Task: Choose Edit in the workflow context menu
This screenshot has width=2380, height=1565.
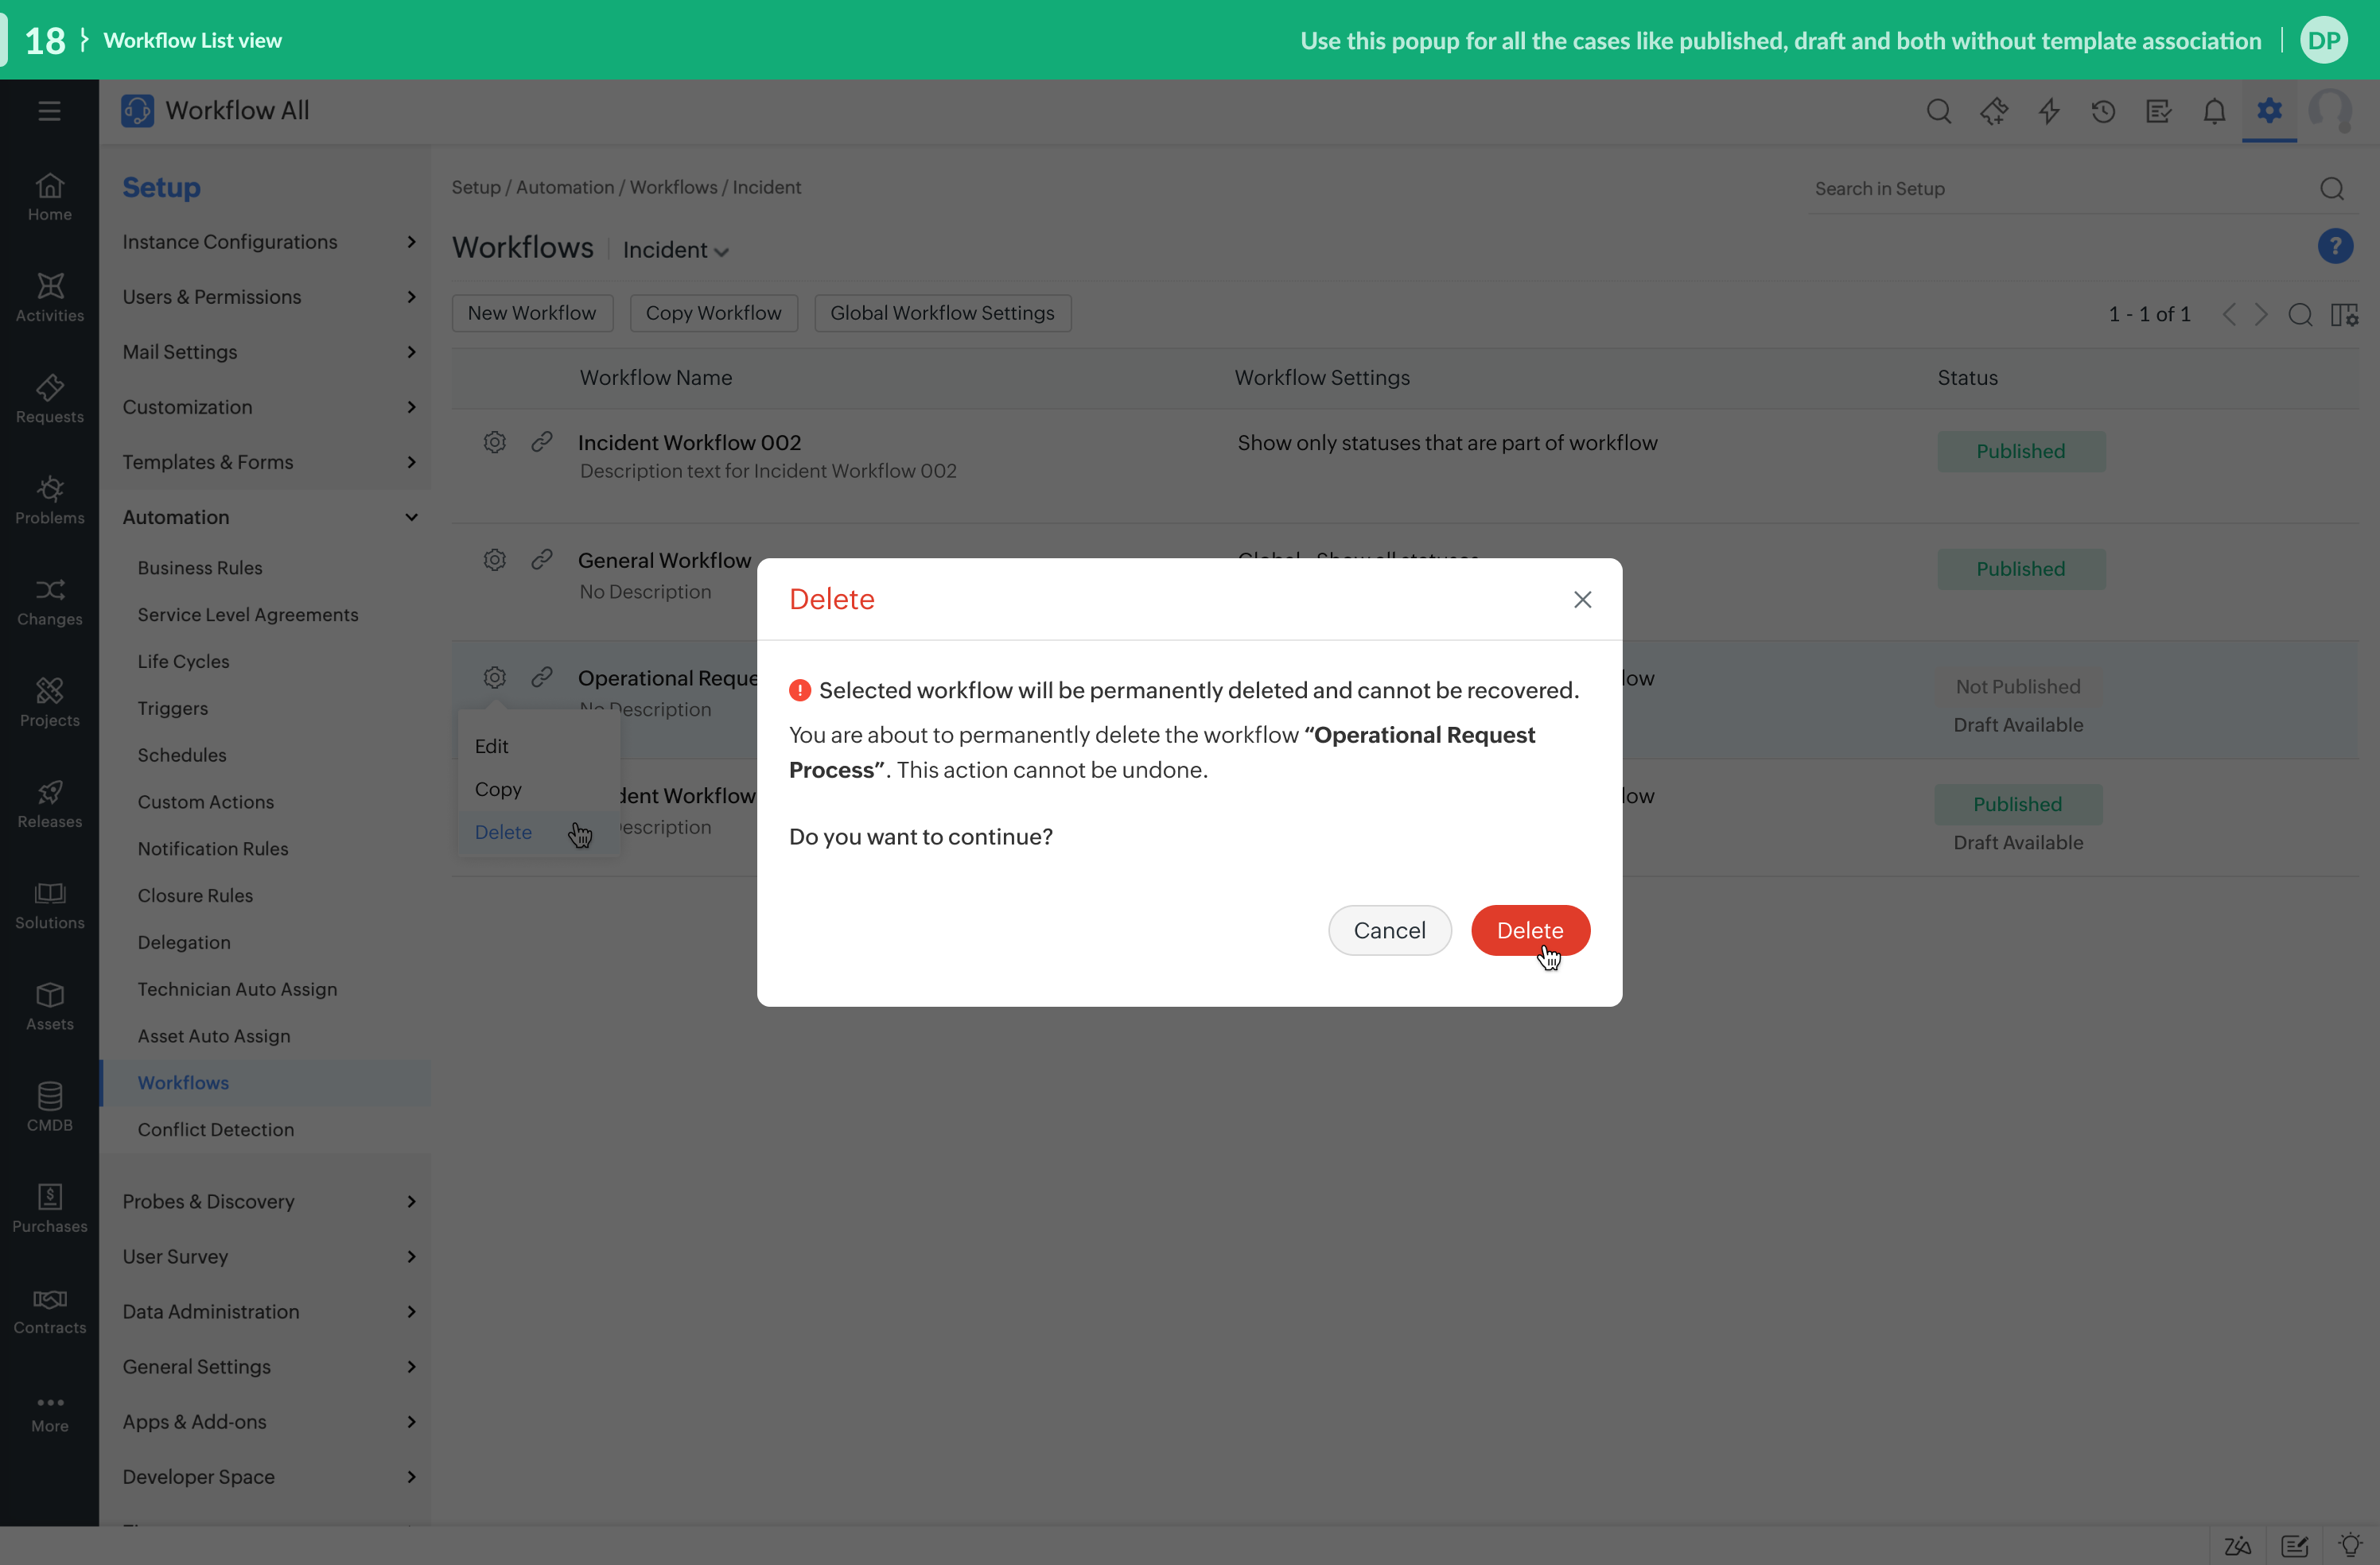Action: coord(491,746)
